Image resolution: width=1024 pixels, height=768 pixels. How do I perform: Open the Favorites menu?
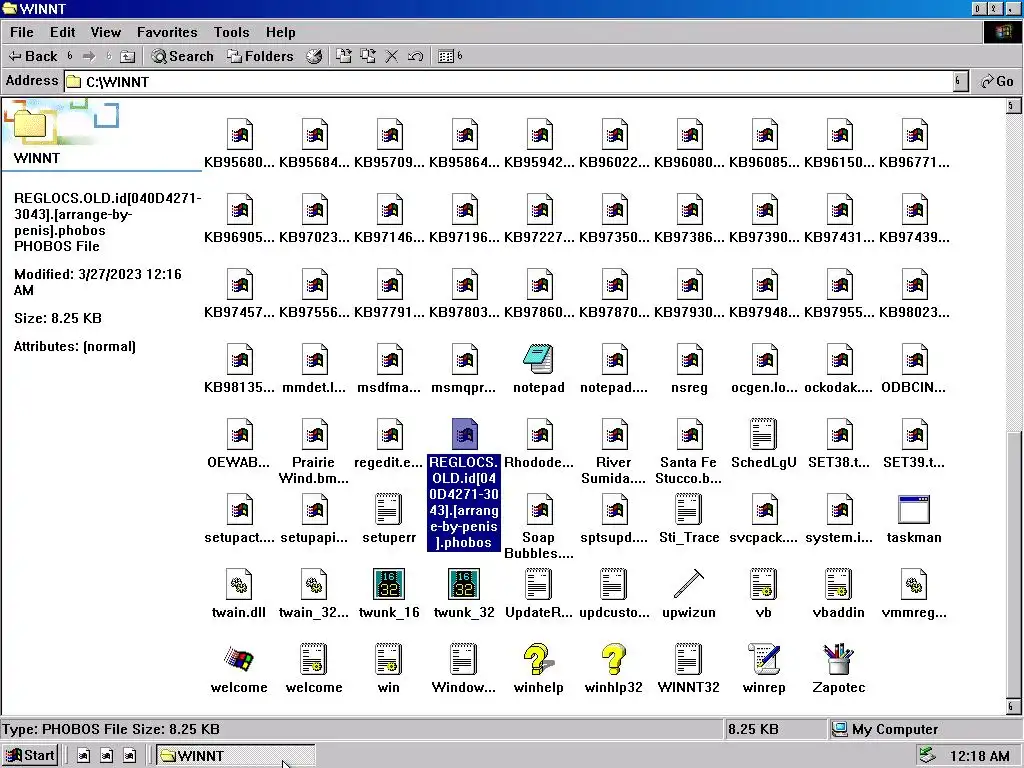167,32
